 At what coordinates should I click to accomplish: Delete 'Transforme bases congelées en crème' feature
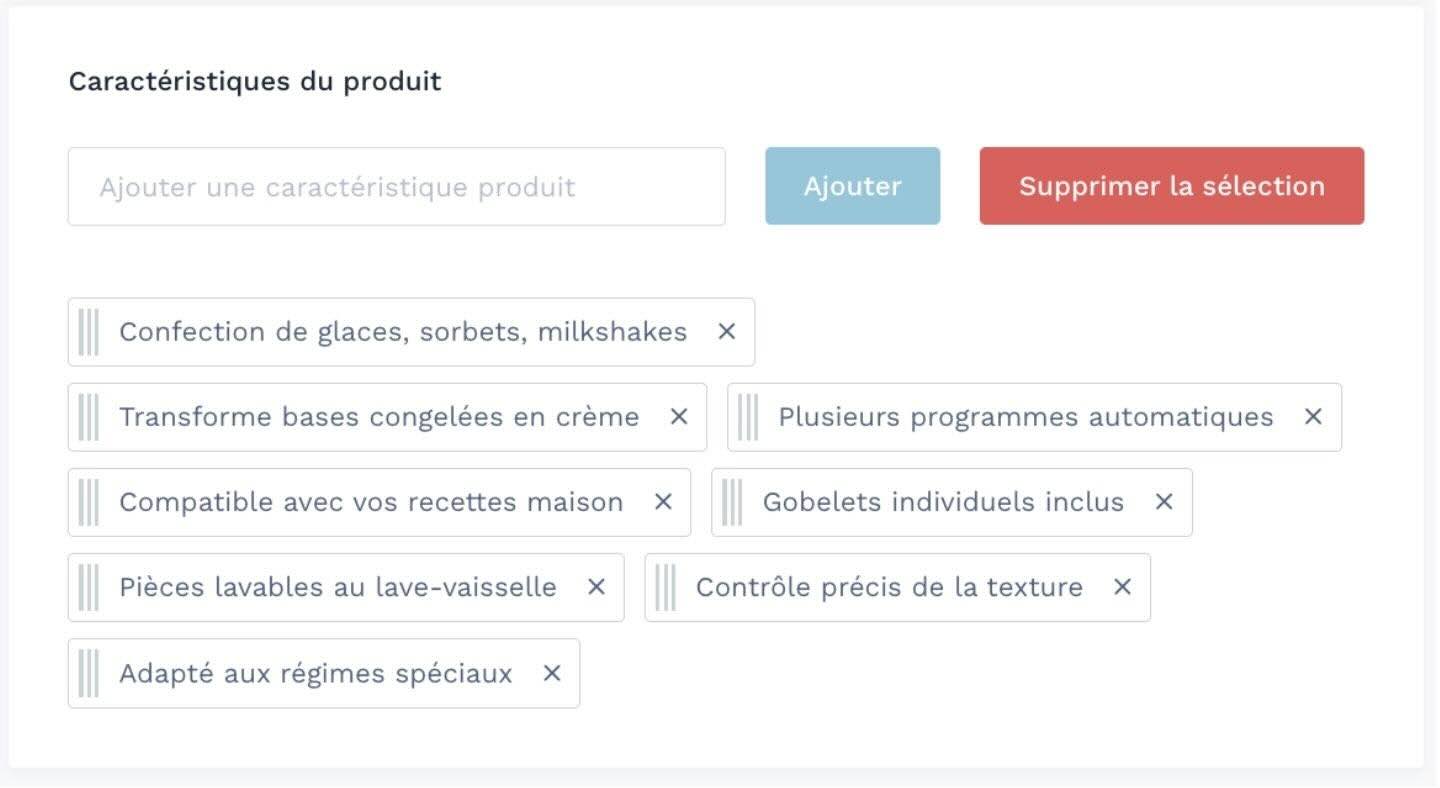click(679, 417)
